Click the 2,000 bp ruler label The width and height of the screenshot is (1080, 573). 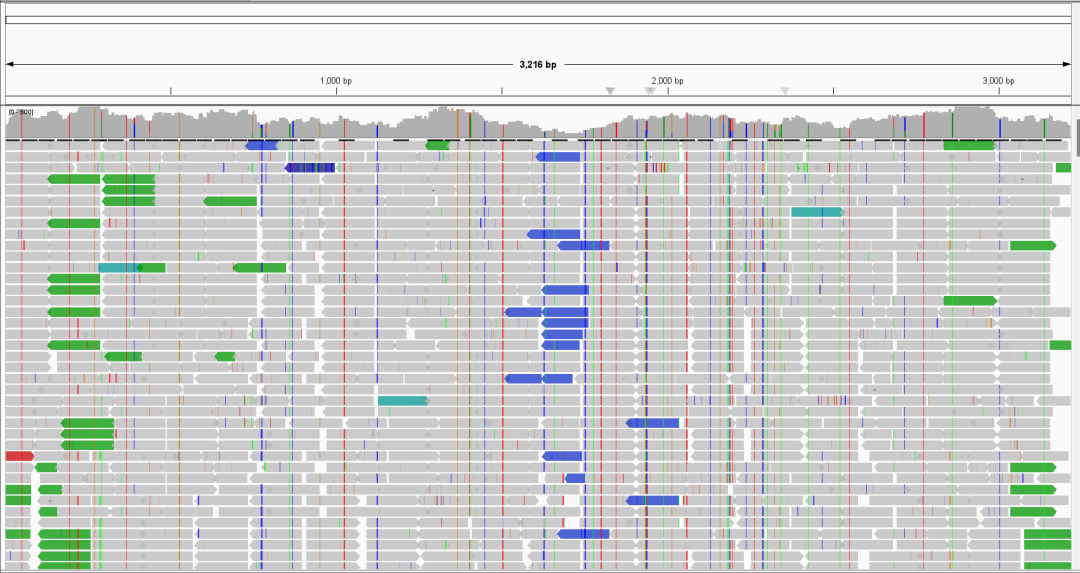click(x=667, y=80)
